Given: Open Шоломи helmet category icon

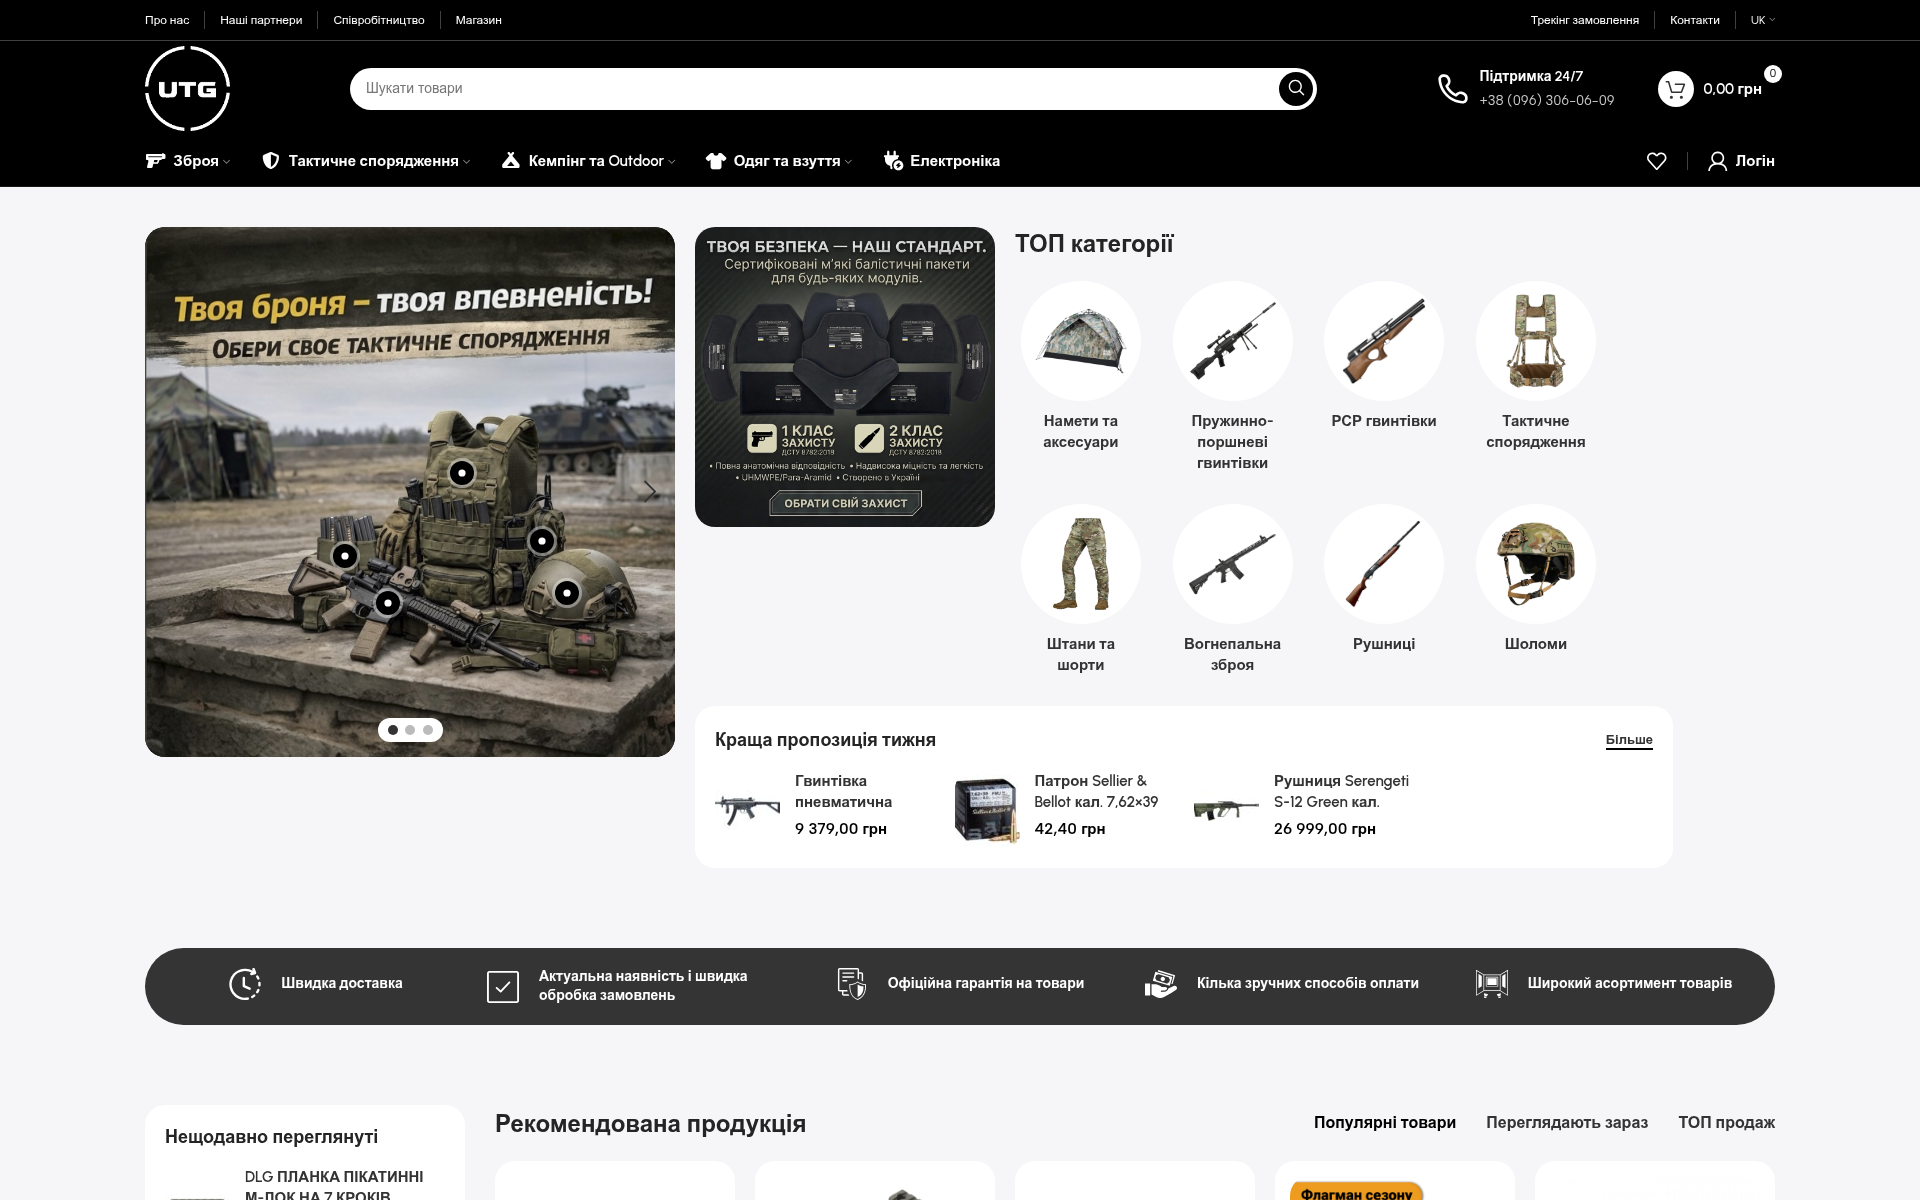Looking at the screenshot, I should [x=1536, y=564].
